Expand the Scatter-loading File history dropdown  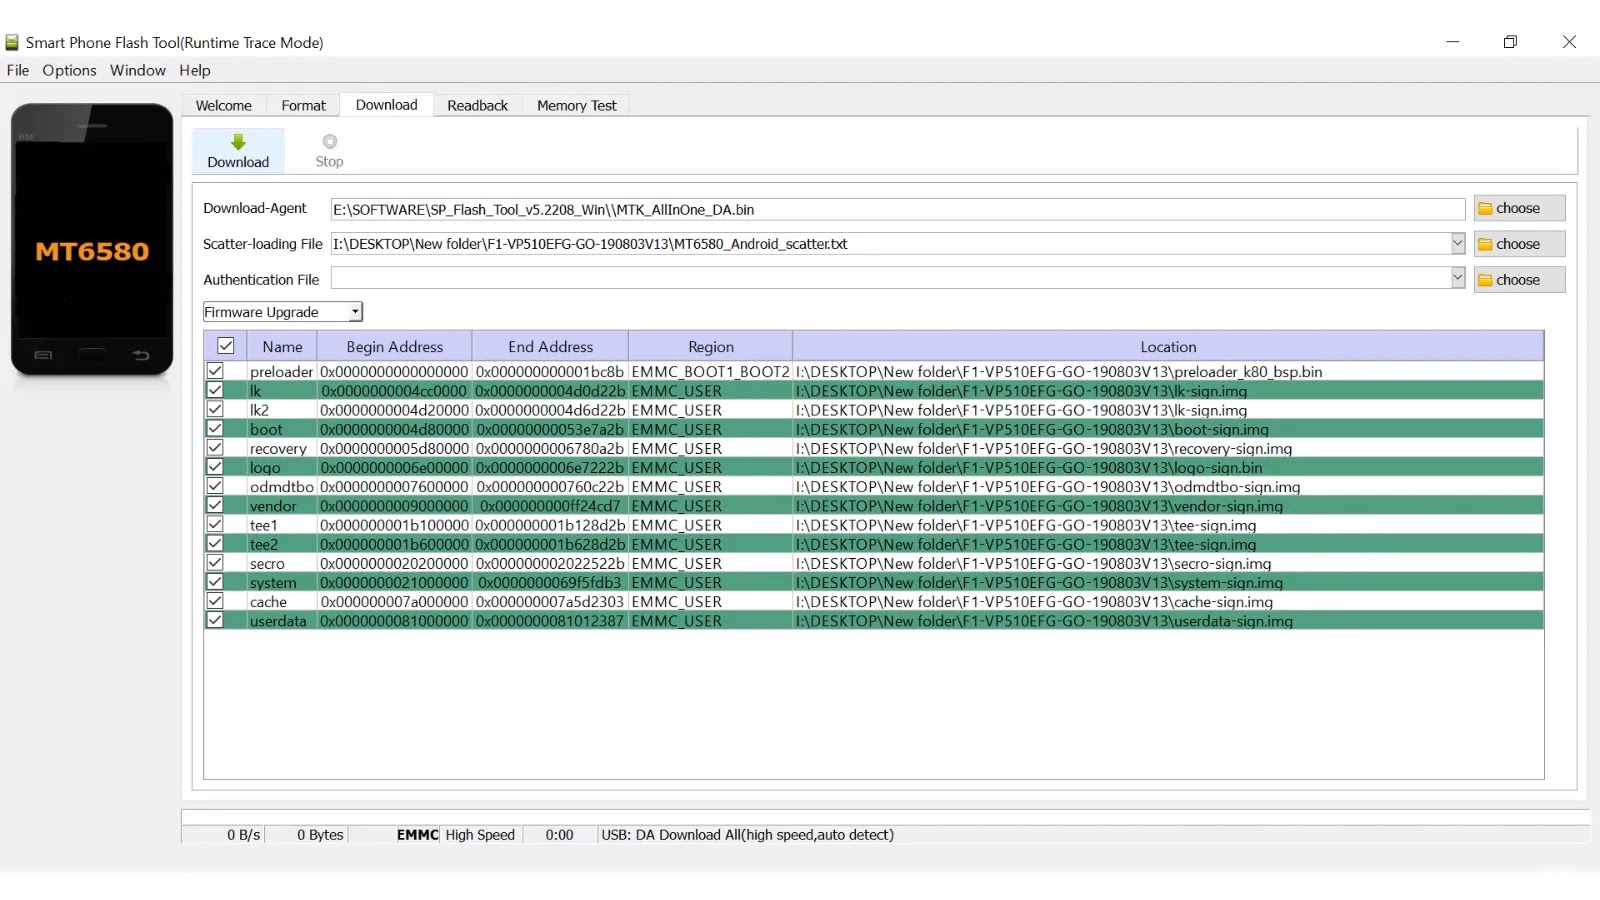(1458, 243)
